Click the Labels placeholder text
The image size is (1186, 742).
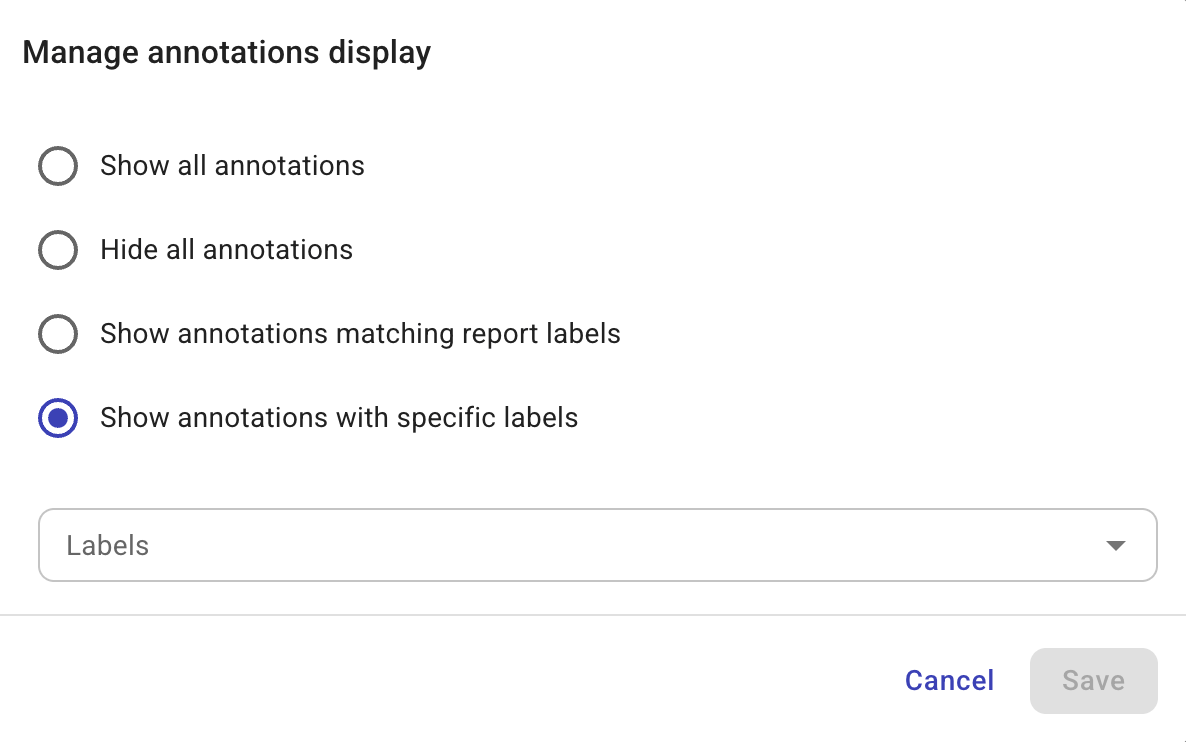point(106,545)
